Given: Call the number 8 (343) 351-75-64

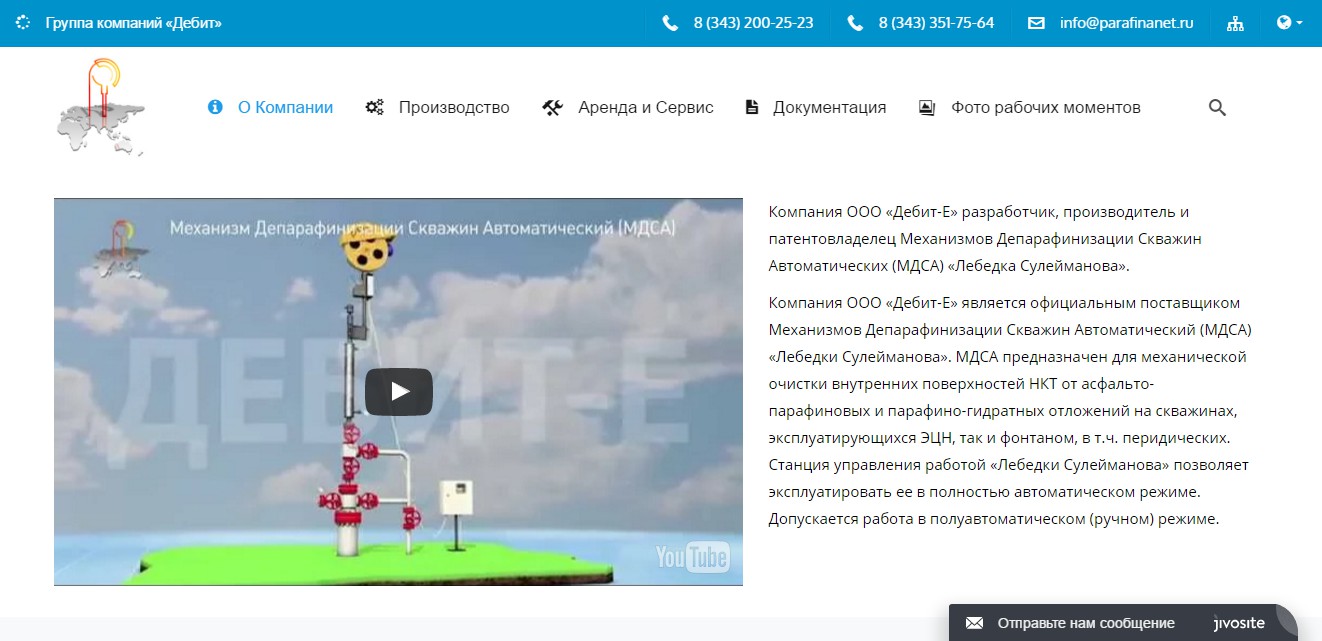Looking at the screenshot, I should [936, 23].
